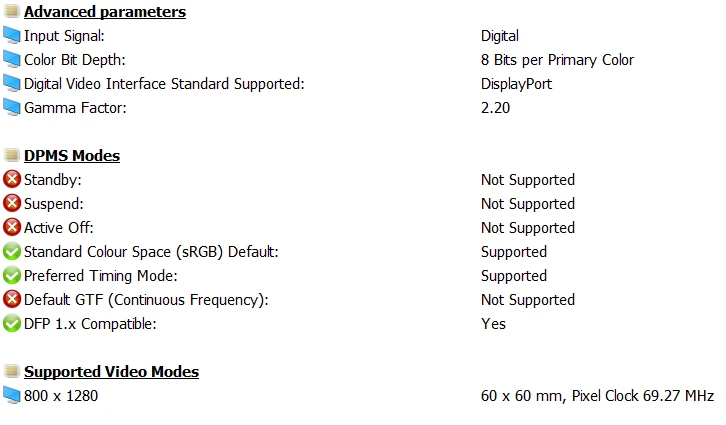Select the folder icon beside Supported Video Modes
Screen dimensions: 726x425
point(12,371)
